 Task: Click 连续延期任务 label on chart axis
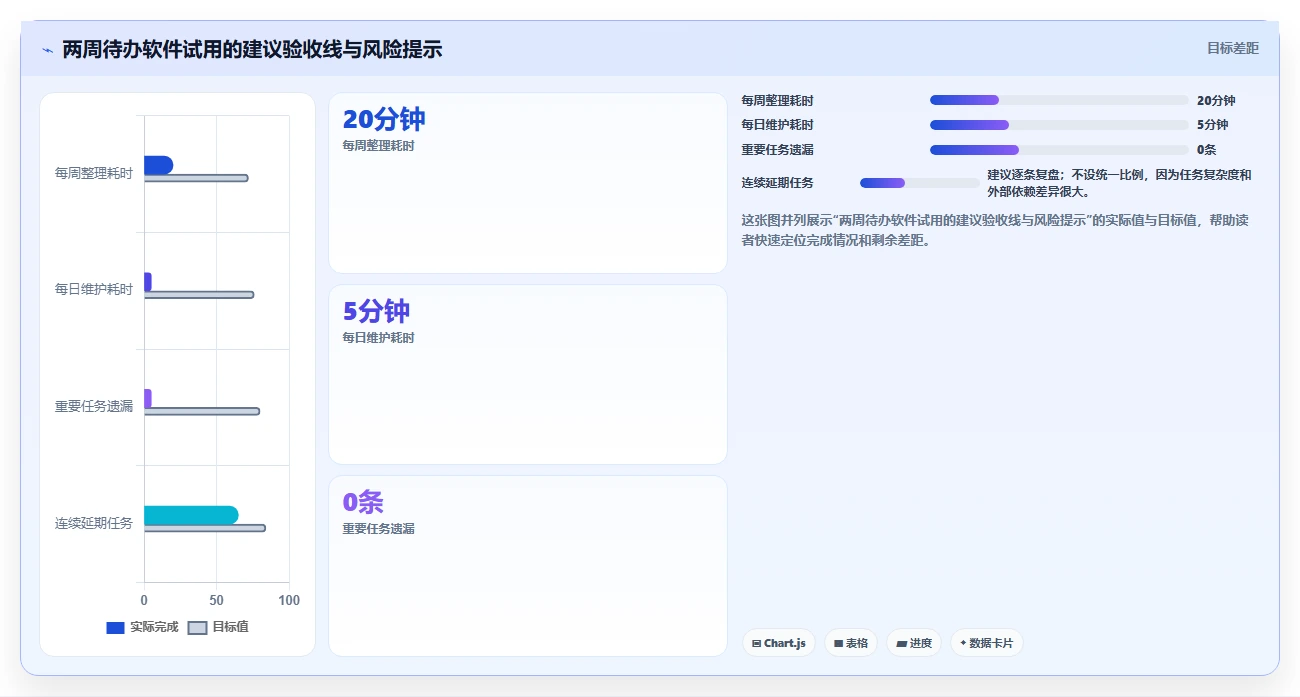point(94,523)
